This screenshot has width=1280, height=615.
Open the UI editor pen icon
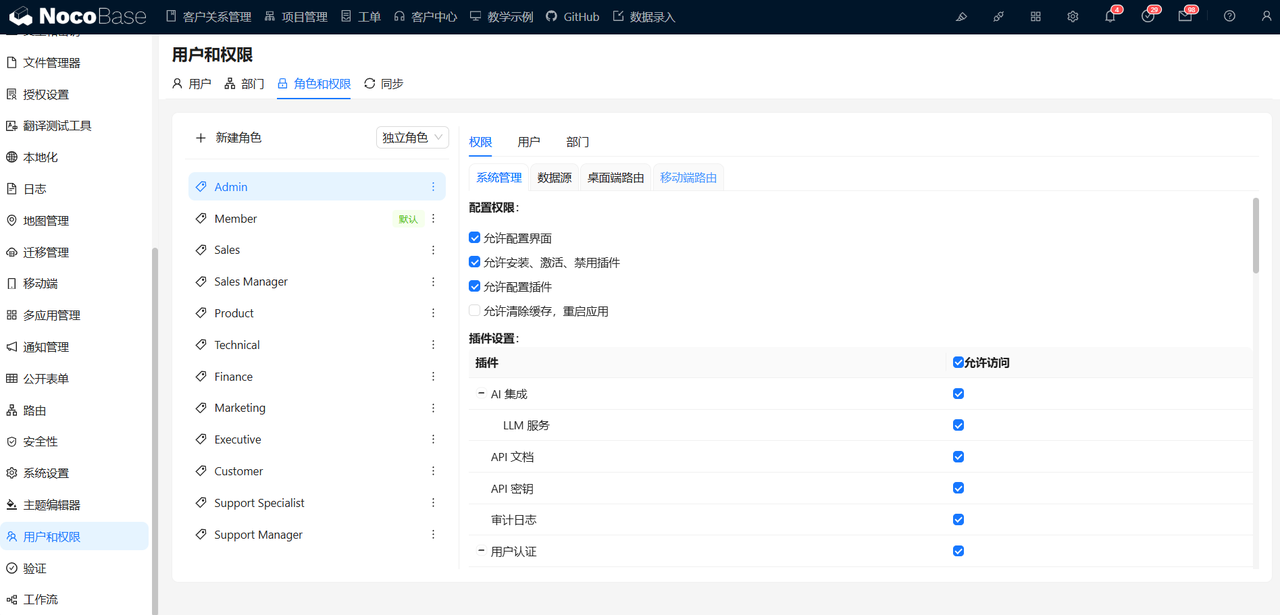coord(961,16)
